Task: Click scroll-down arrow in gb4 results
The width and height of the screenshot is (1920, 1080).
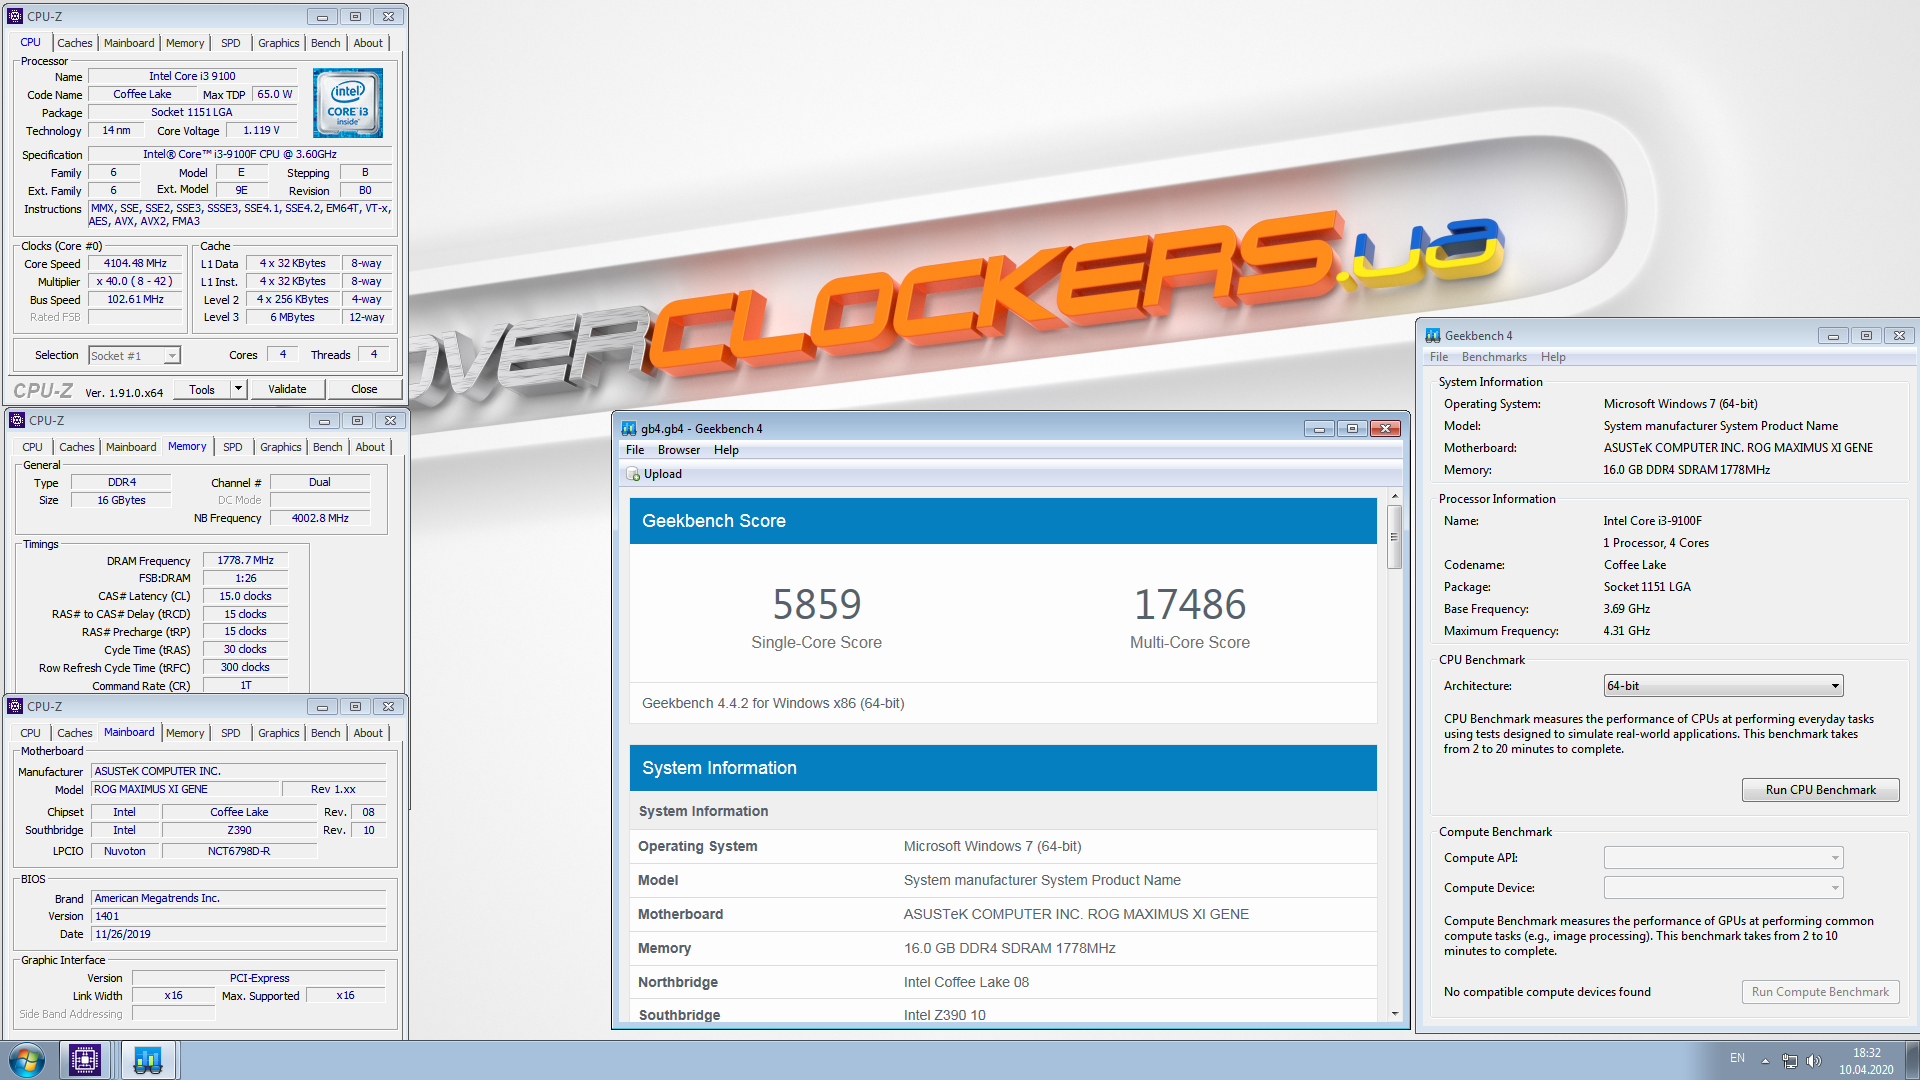Action: (x=1394, y=1014)
